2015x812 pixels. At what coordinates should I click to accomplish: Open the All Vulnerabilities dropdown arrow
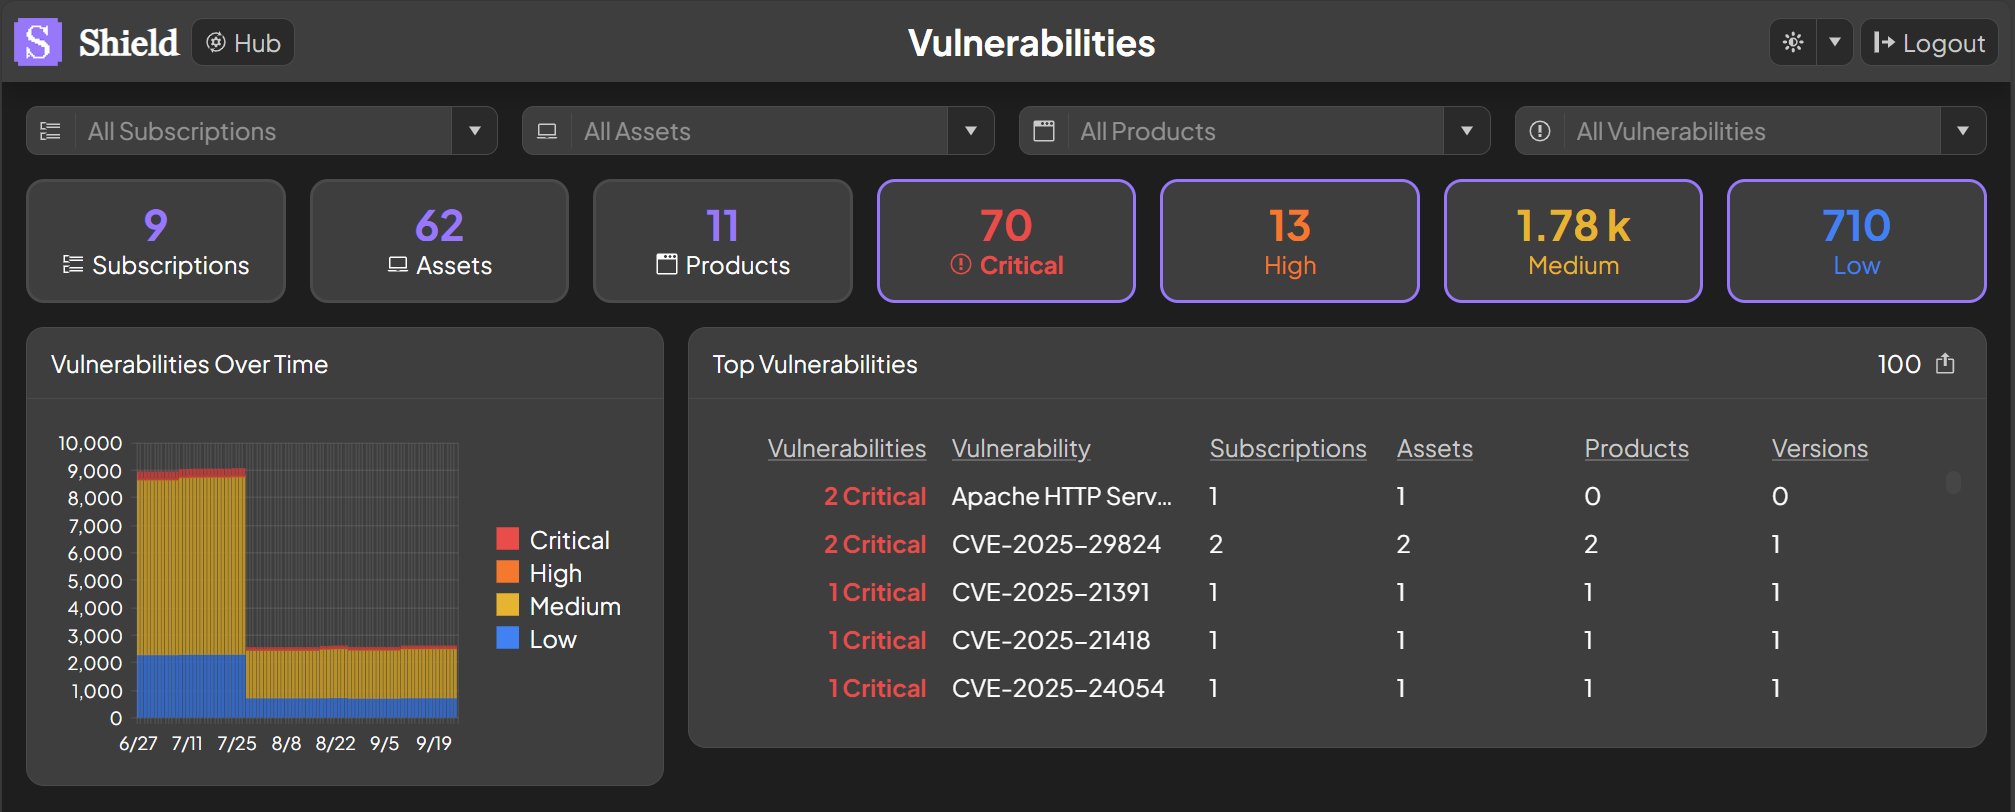1963,131
